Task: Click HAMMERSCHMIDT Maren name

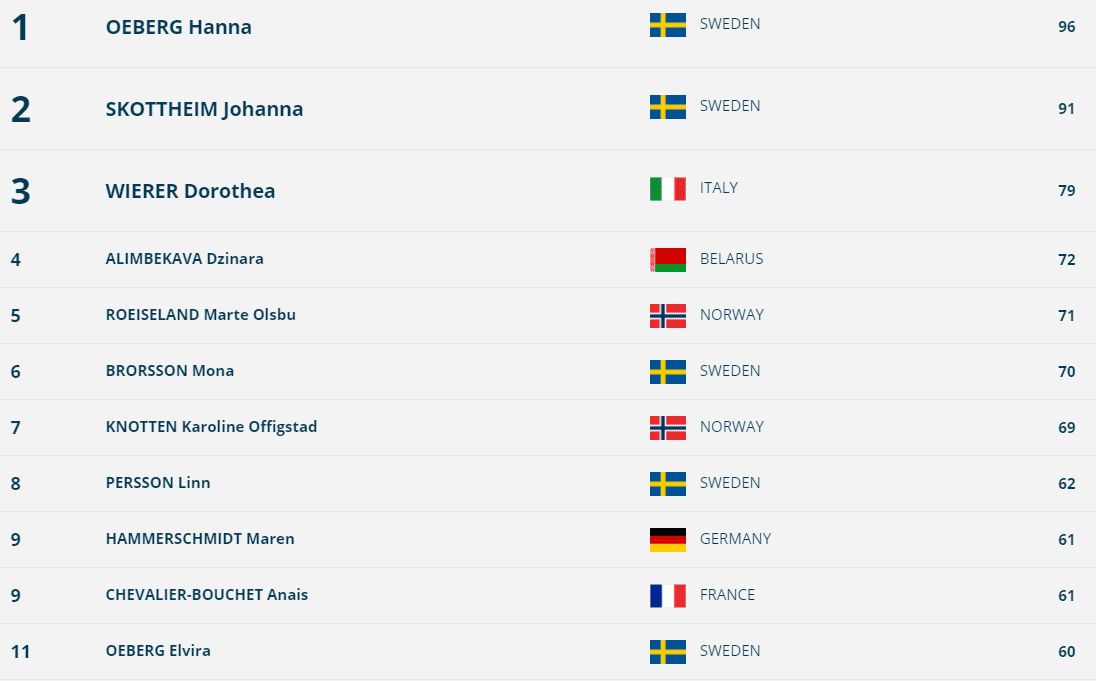Action: (200, 539)
